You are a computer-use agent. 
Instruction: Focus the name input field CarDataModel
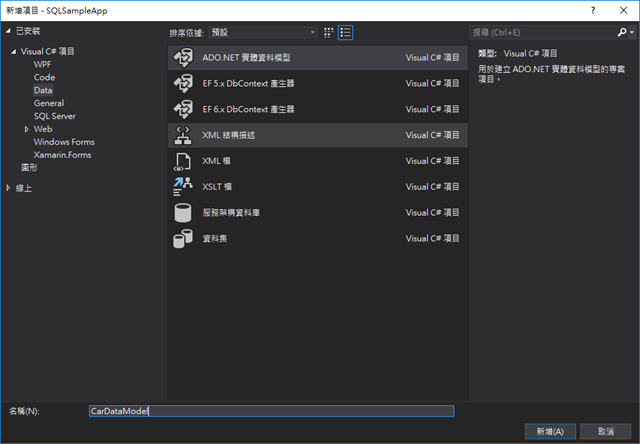click(x=271, y=411)
